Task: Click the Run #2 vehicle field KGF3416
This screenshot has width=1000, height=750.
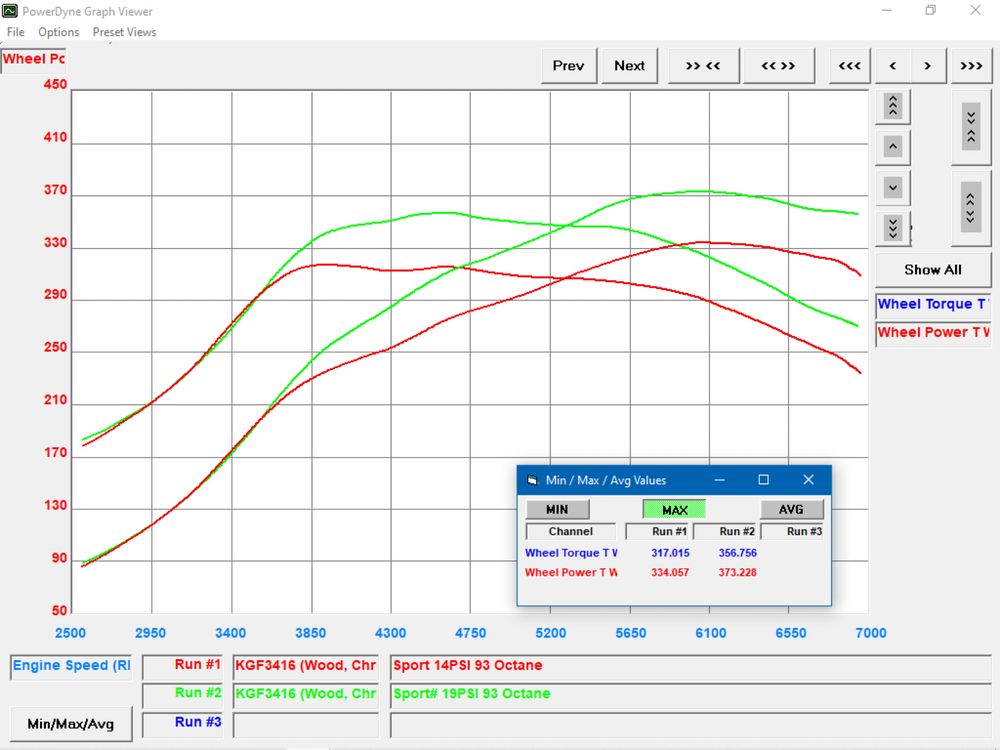Action: coord(305,694)
